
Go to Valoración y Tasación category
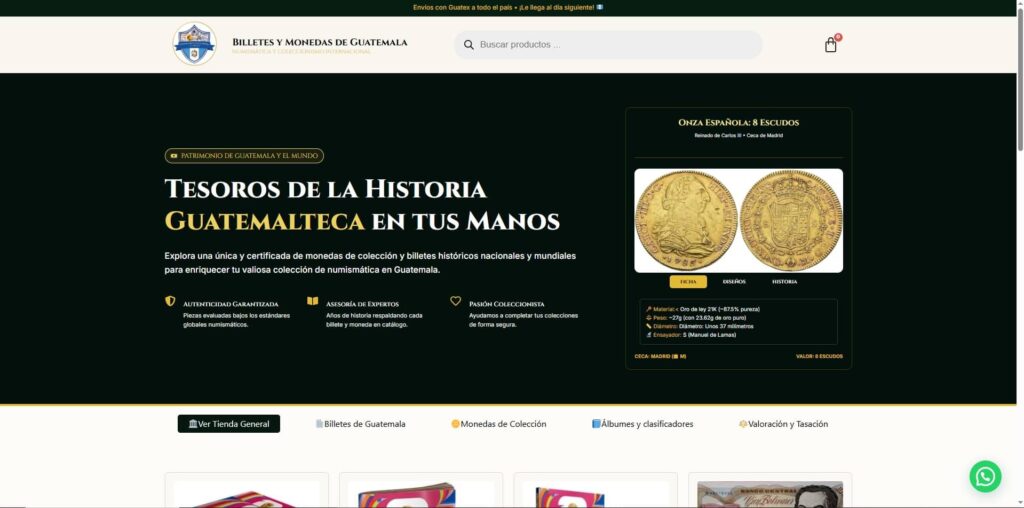tap(783, 424)
